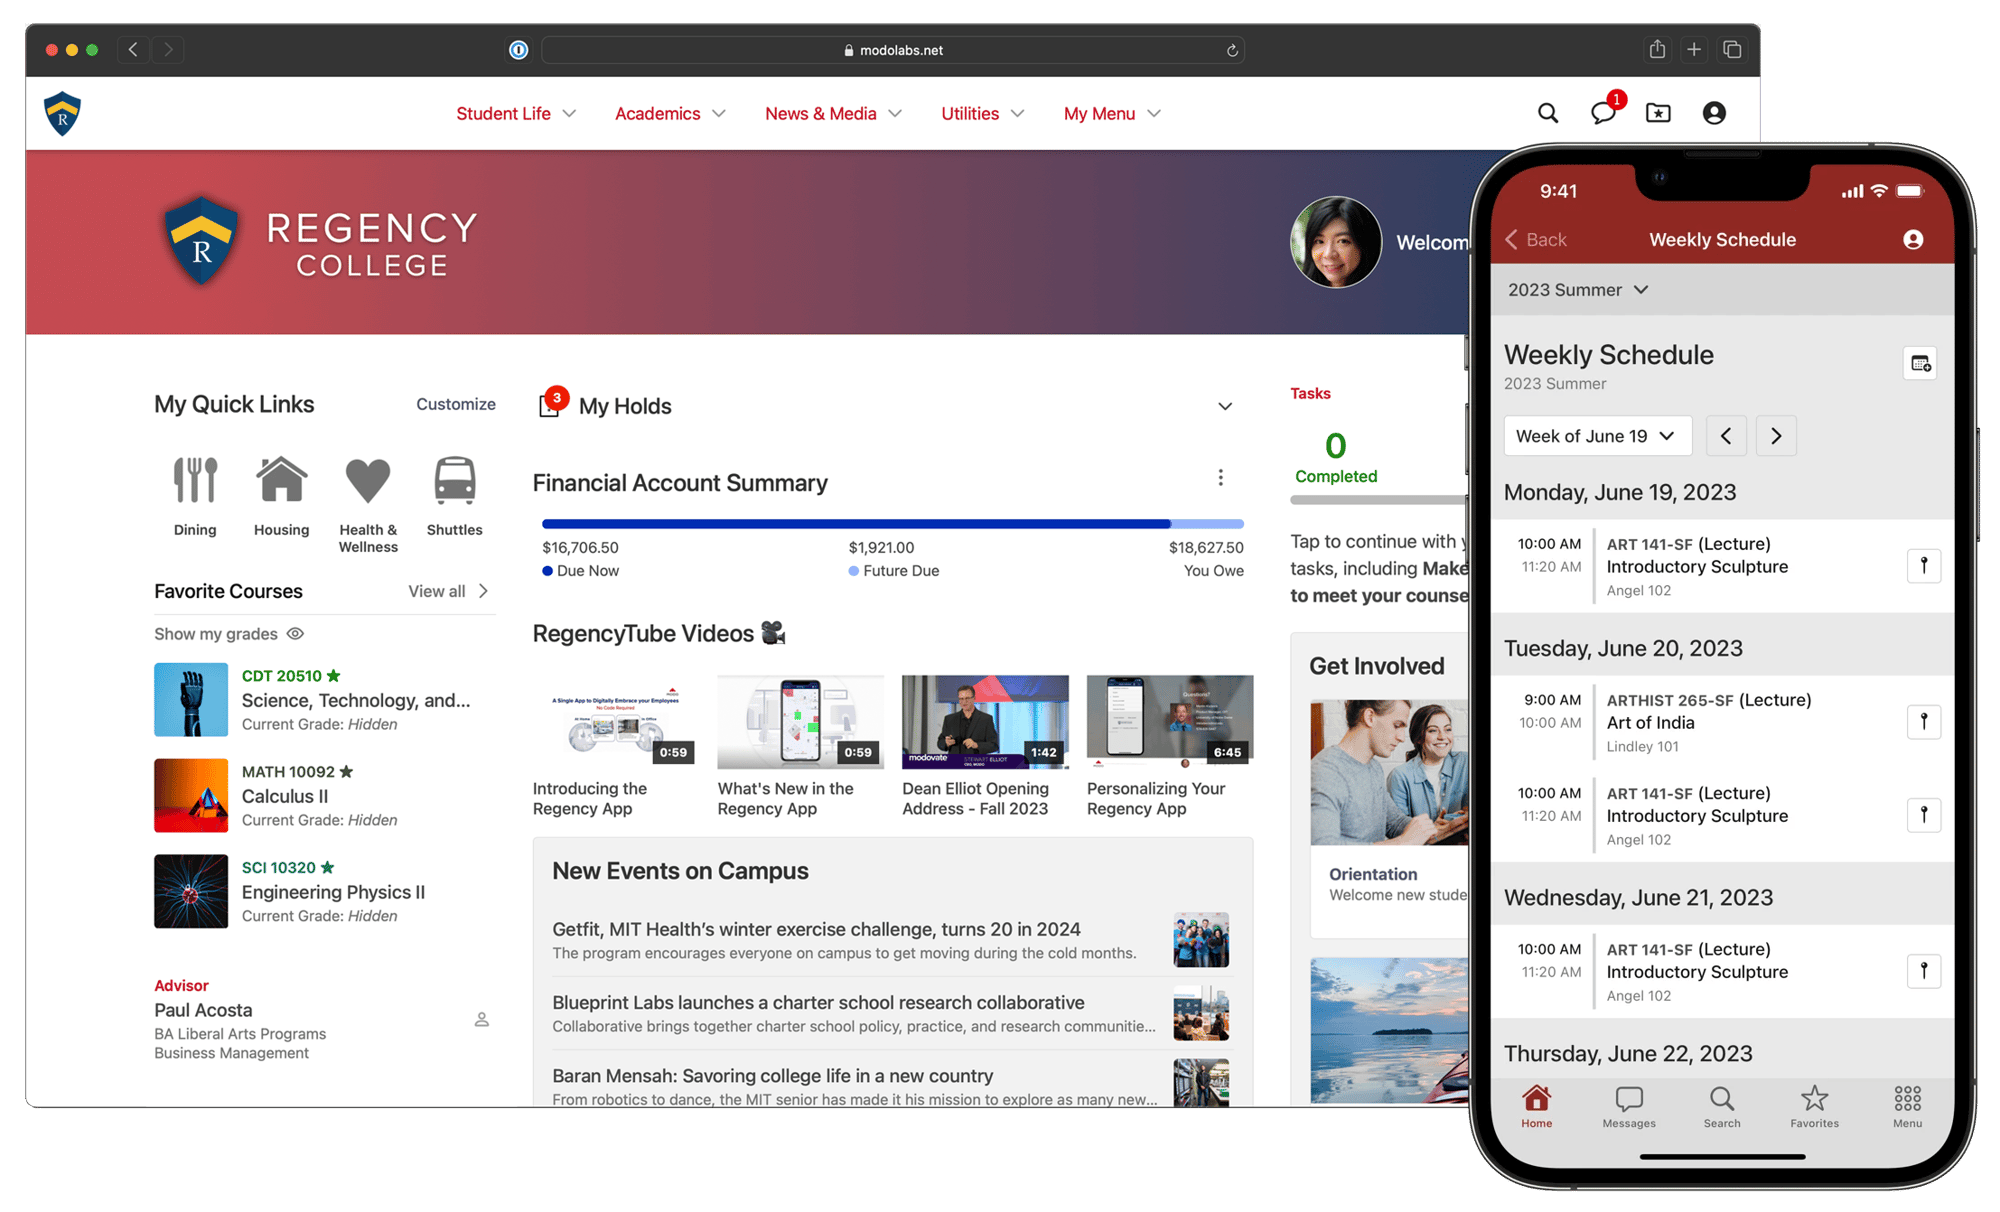Toggle the Show my grades eye icon
2000x1212 pixels.
pyautogui.click(x=295, y=634)
